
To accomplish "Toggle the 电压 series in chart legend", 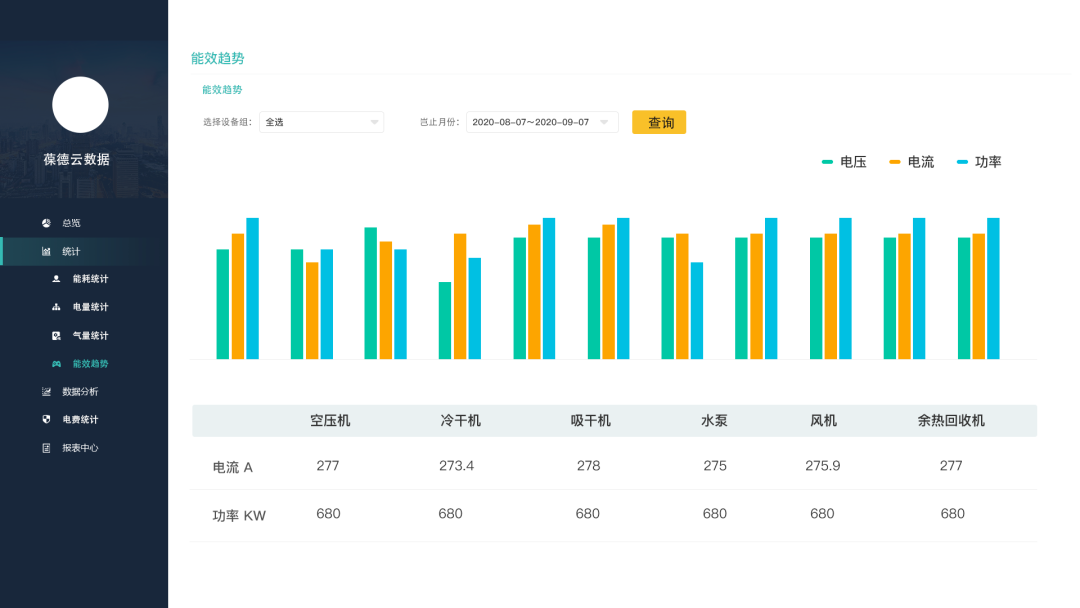I will click(x=843, y=162).
